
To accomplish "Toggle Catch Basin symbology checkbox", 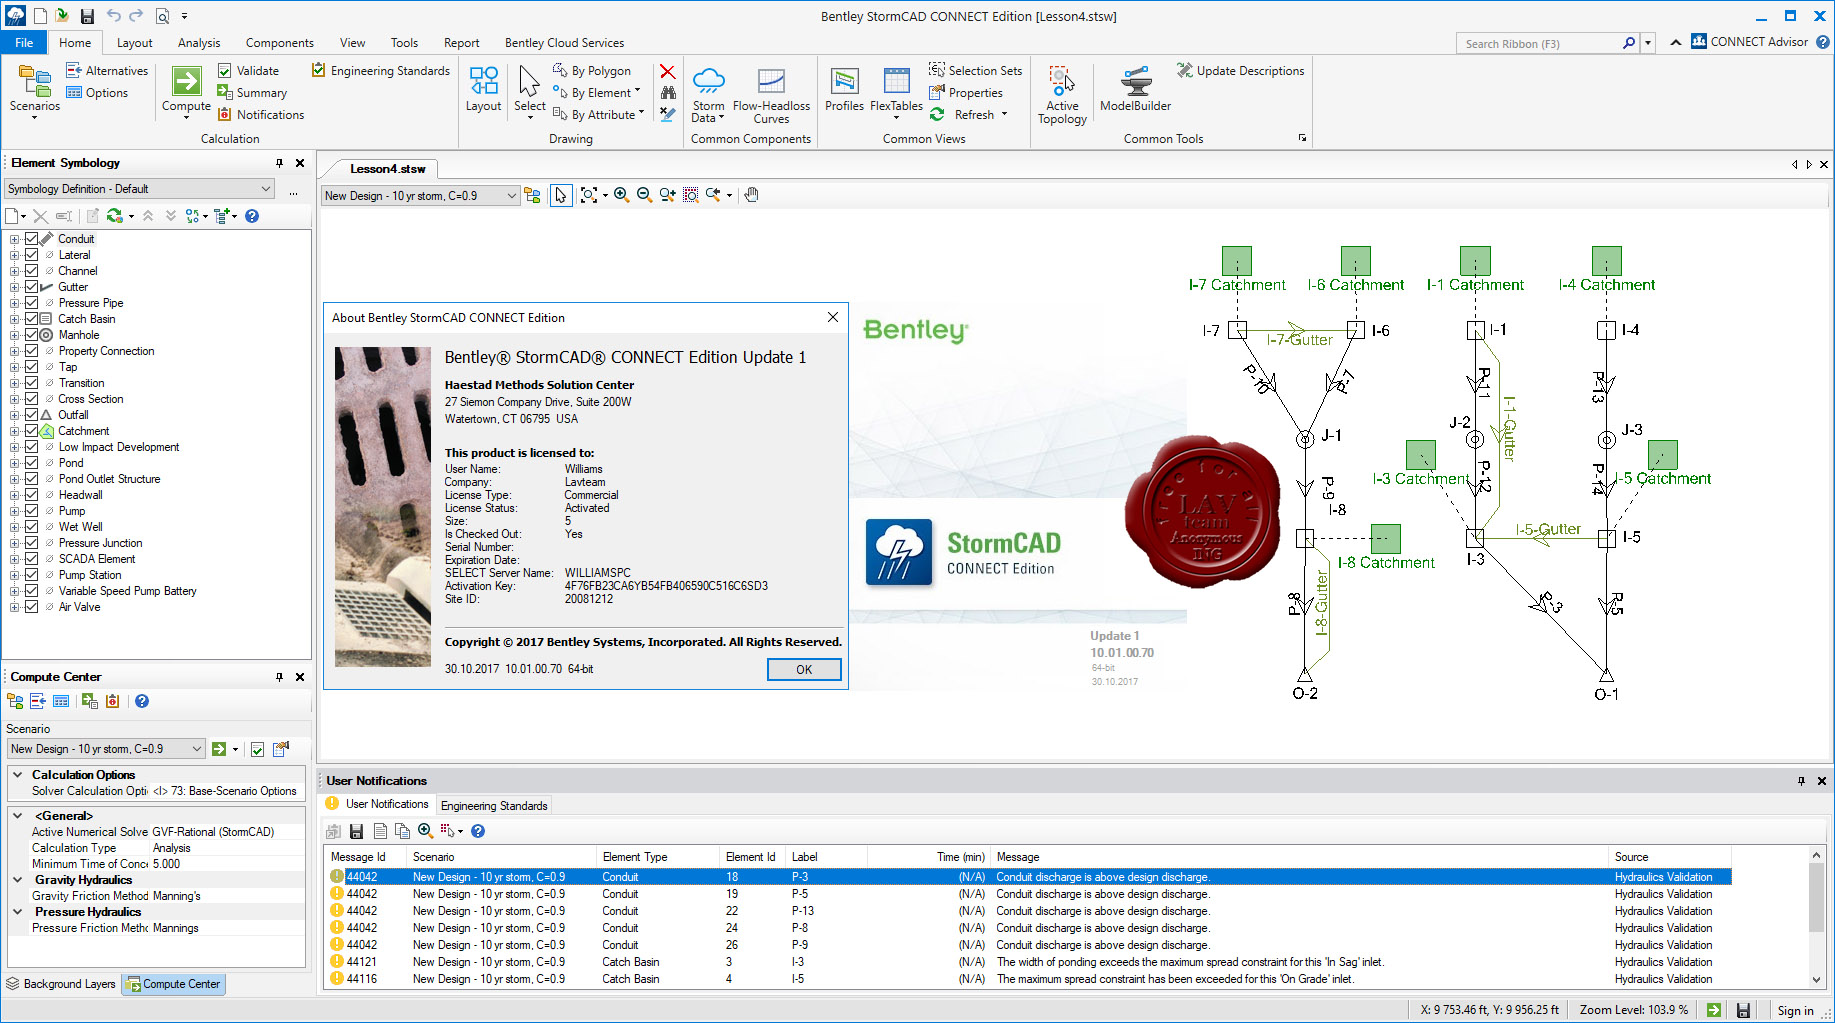I will tap(31, 319).
